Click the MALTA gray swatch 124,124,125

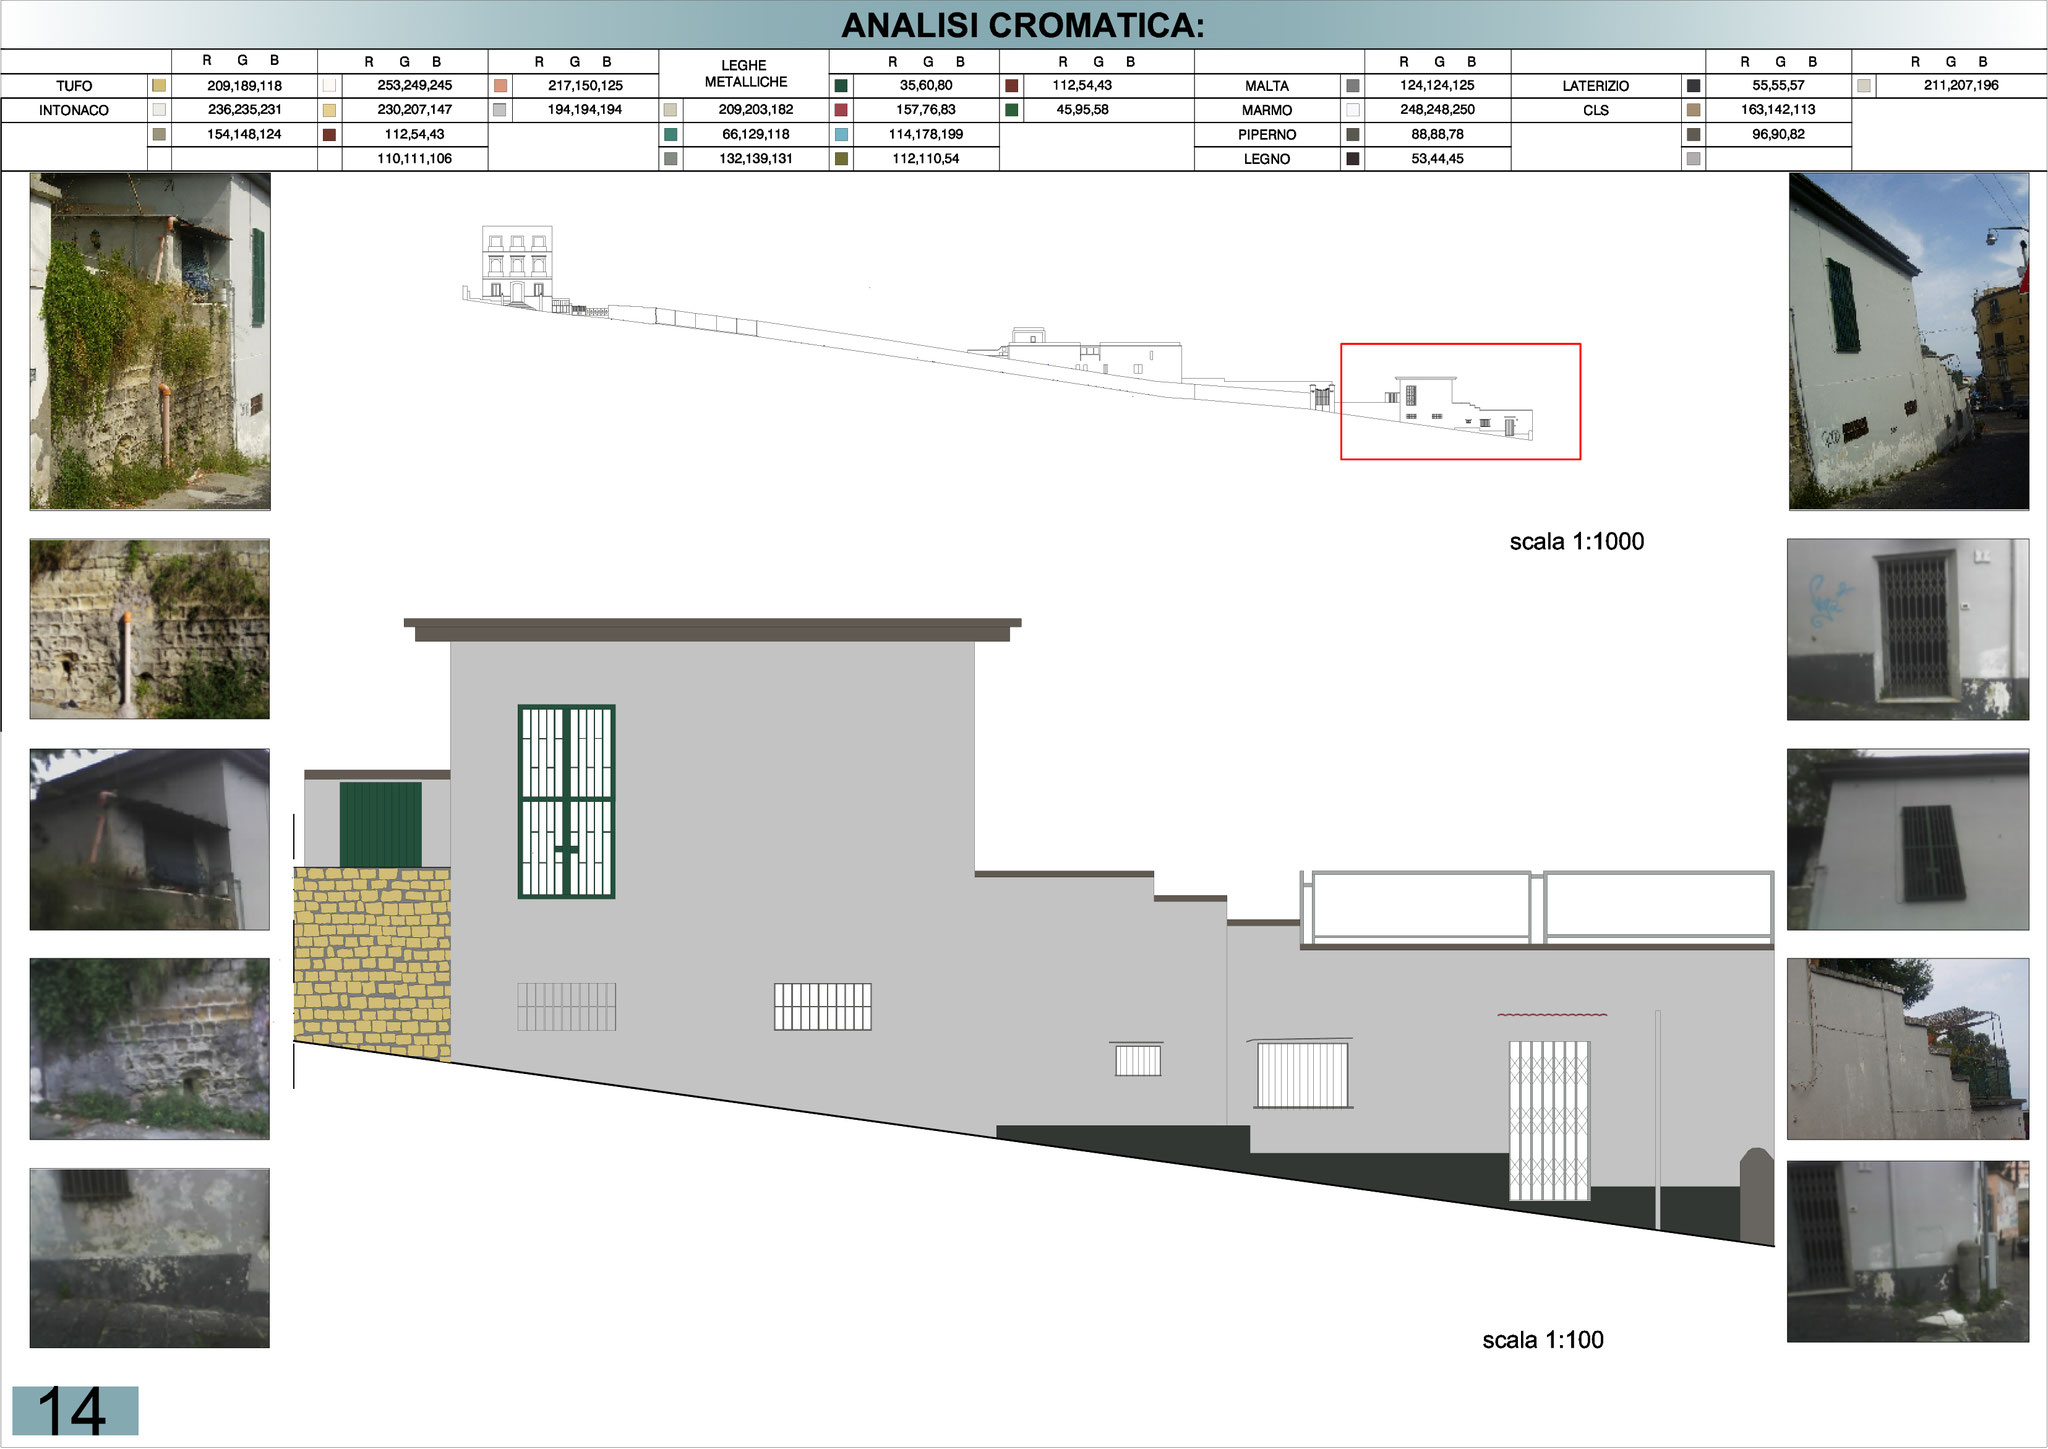[1353, 86]
